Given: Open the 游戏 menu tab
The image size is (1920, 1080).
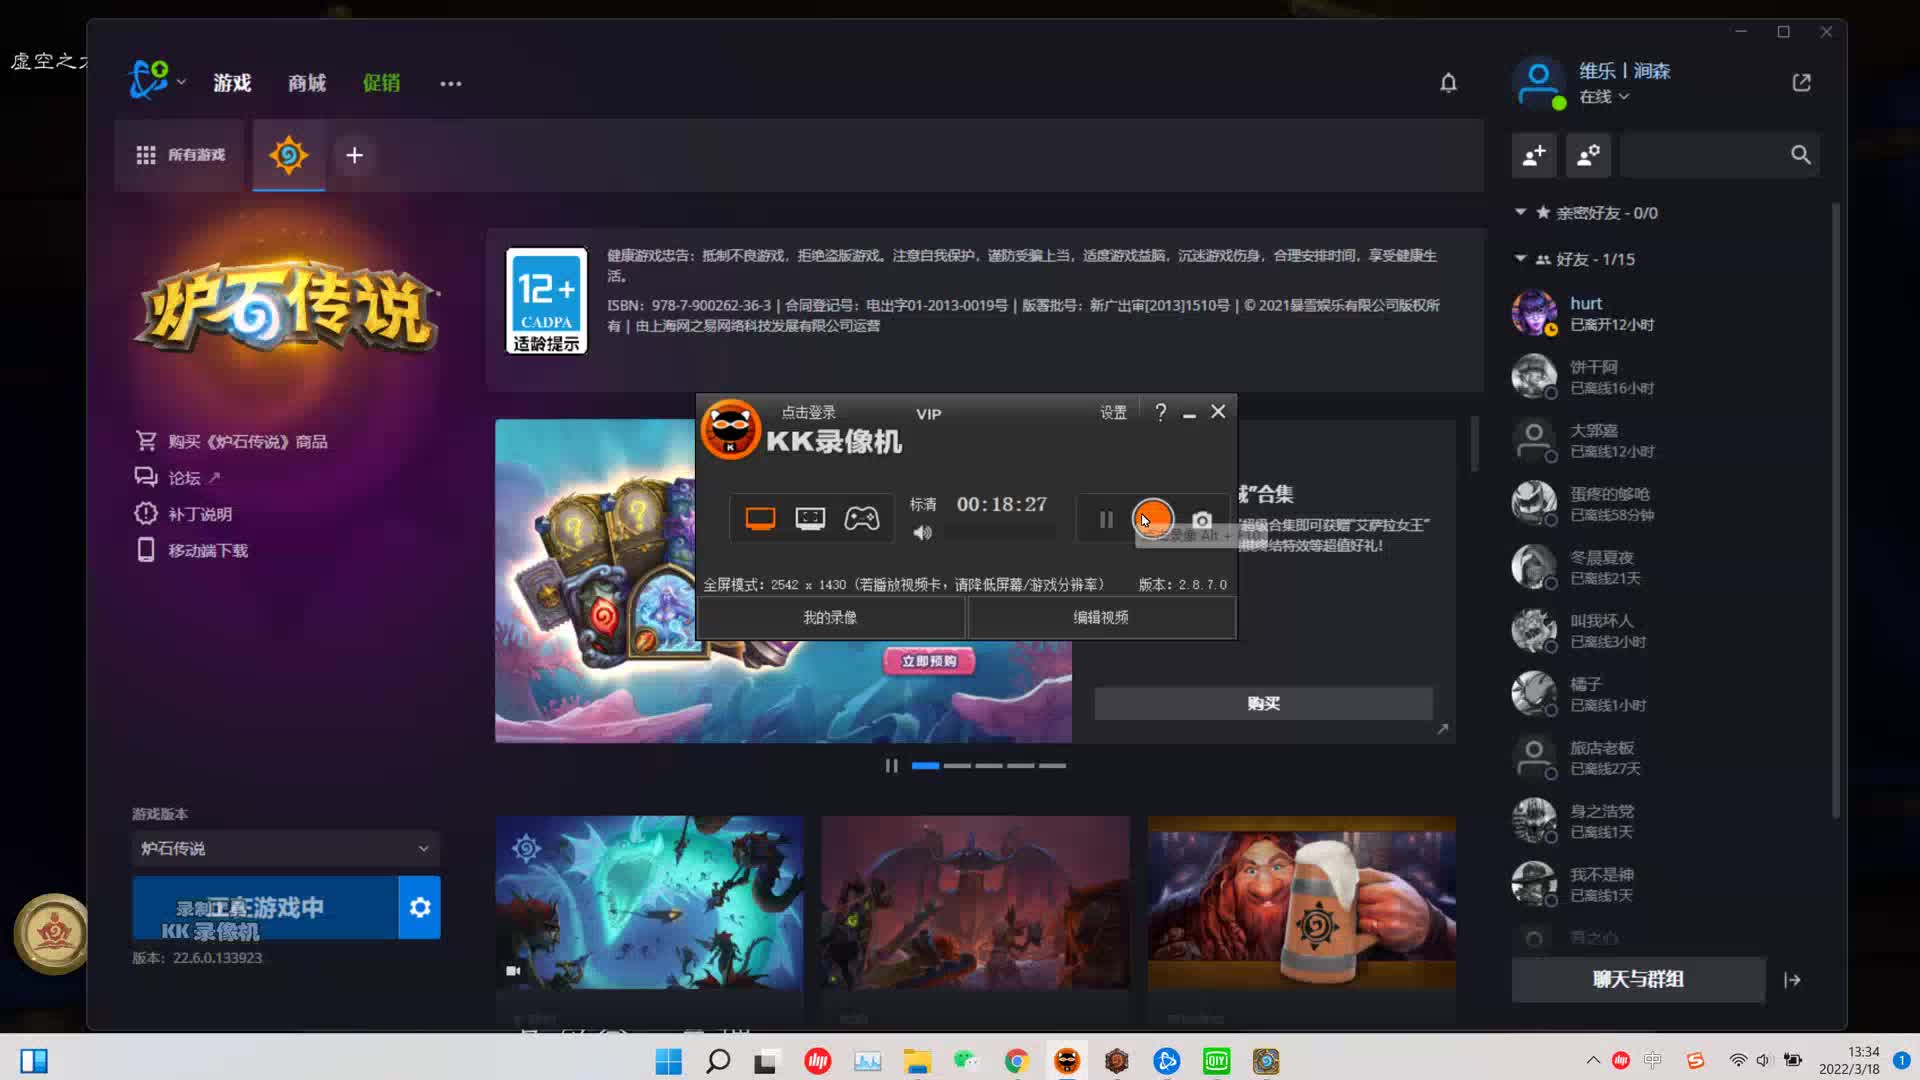Looking at the screenshot, I should pos(232,83).
